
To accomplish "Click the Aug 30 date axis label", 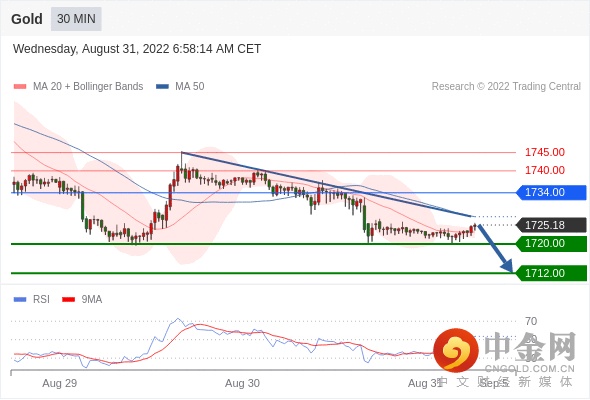I will [x=242, y=383].
